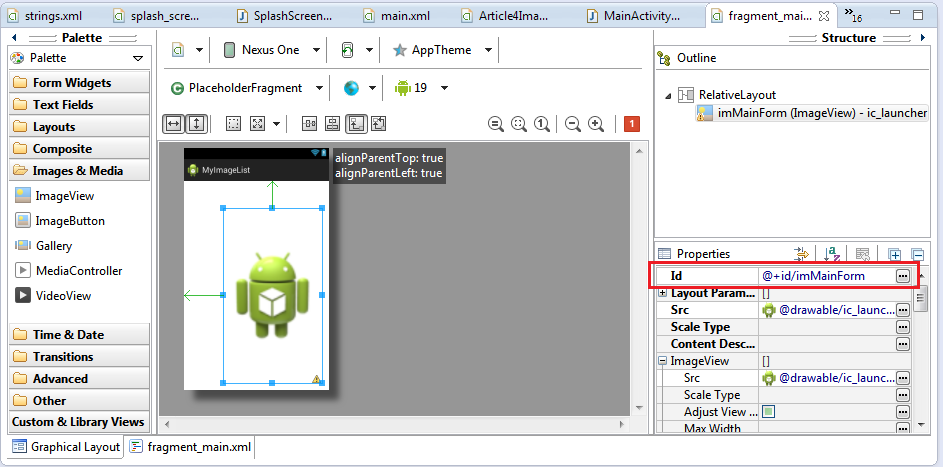Screen dimensions: 943x467
Task: Open the ellipsis button for Max Width
Action: point(902,429)
